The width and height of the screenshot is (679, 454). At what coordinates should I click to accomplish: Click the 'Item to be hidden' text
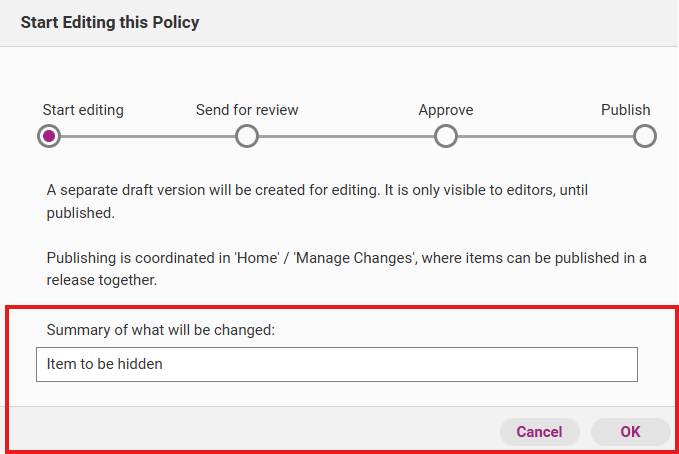(x=105, y=364)
